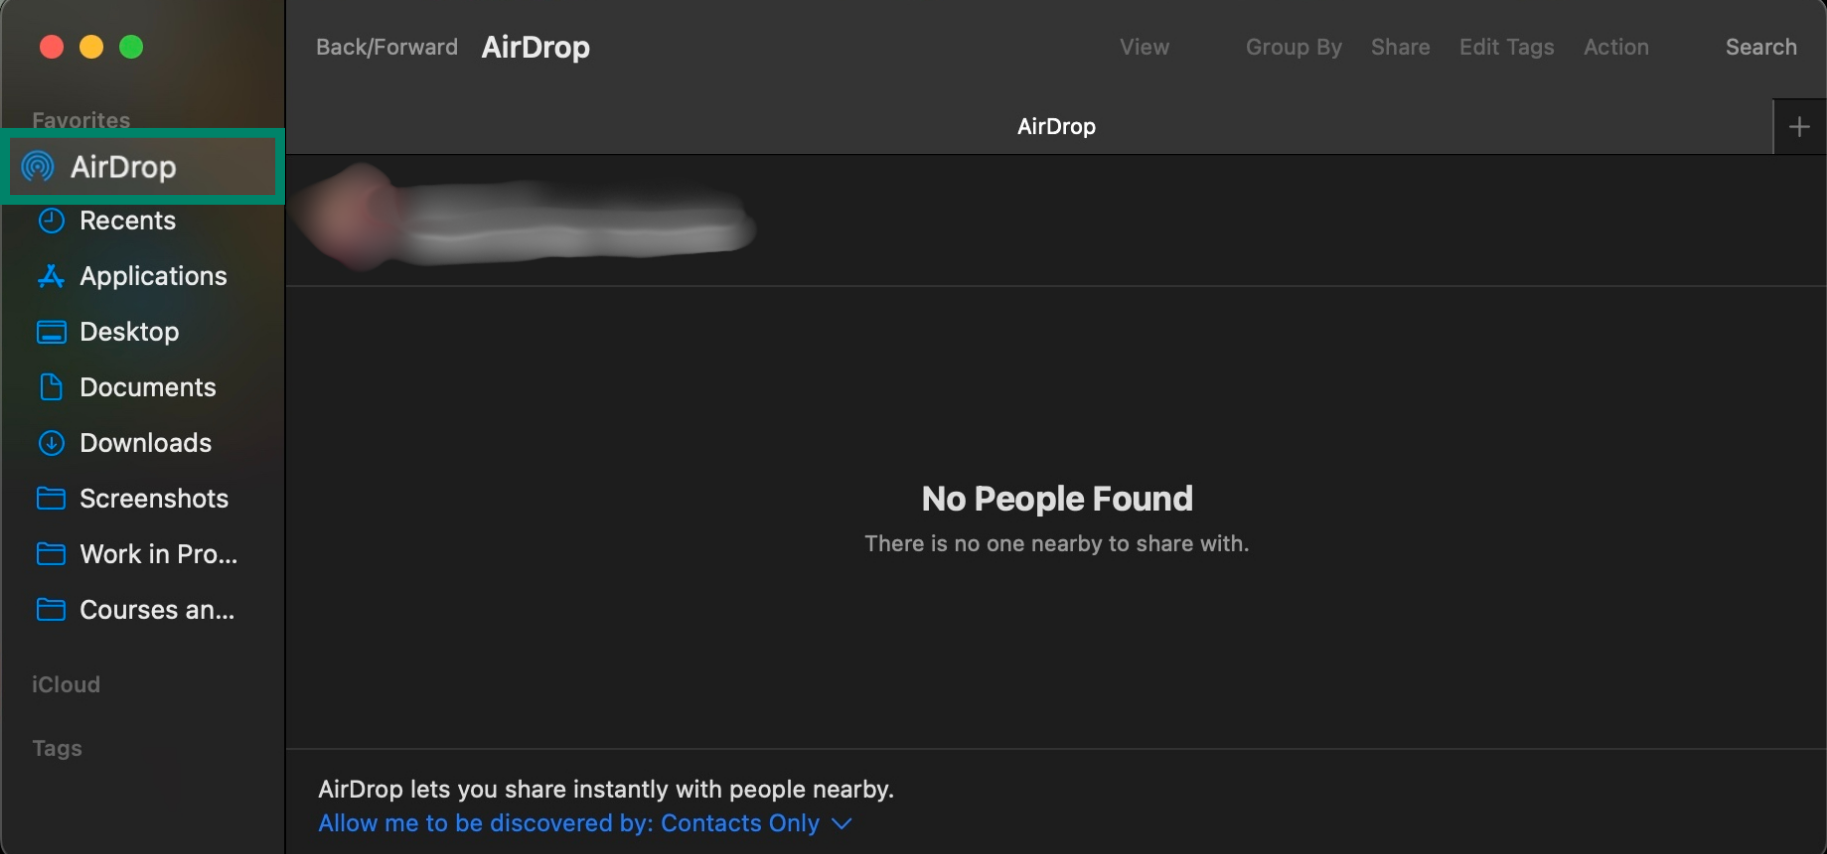Click the Courses an... folder icon
The height and width of the screenshot is (854, 1827).
[x=51, y=610]
